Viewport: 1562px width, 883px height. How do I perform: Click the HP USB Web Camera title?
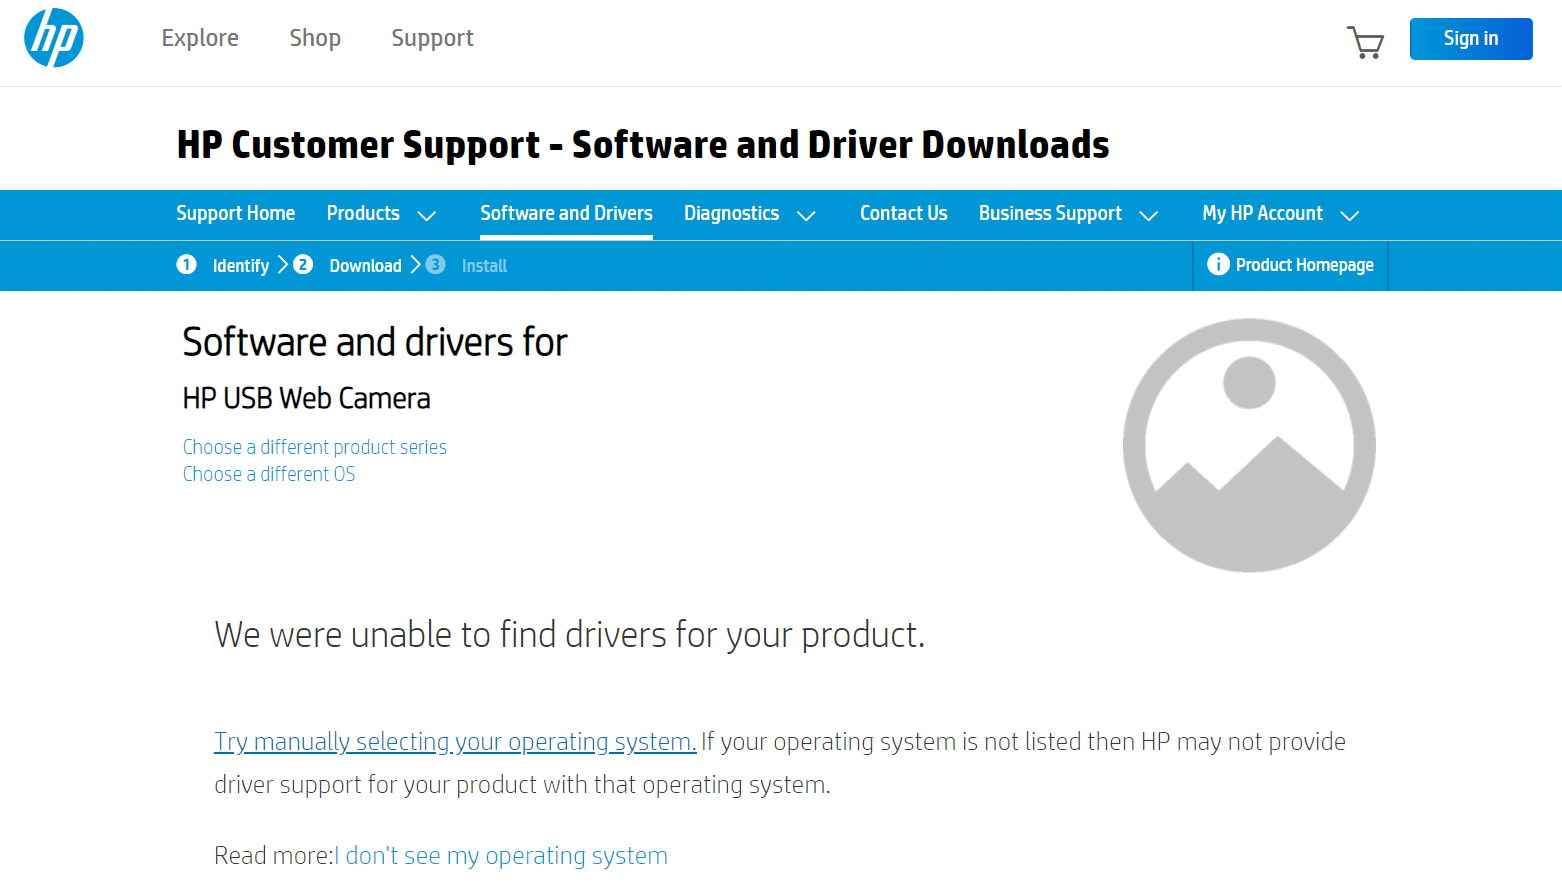306,398
